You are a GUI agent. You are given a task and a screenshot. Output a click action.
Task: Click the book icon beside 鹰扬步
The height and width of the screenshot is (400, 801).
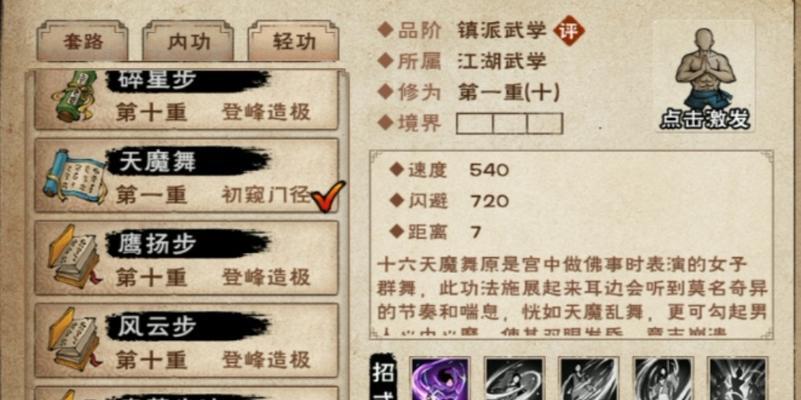(x=74, y=257)
